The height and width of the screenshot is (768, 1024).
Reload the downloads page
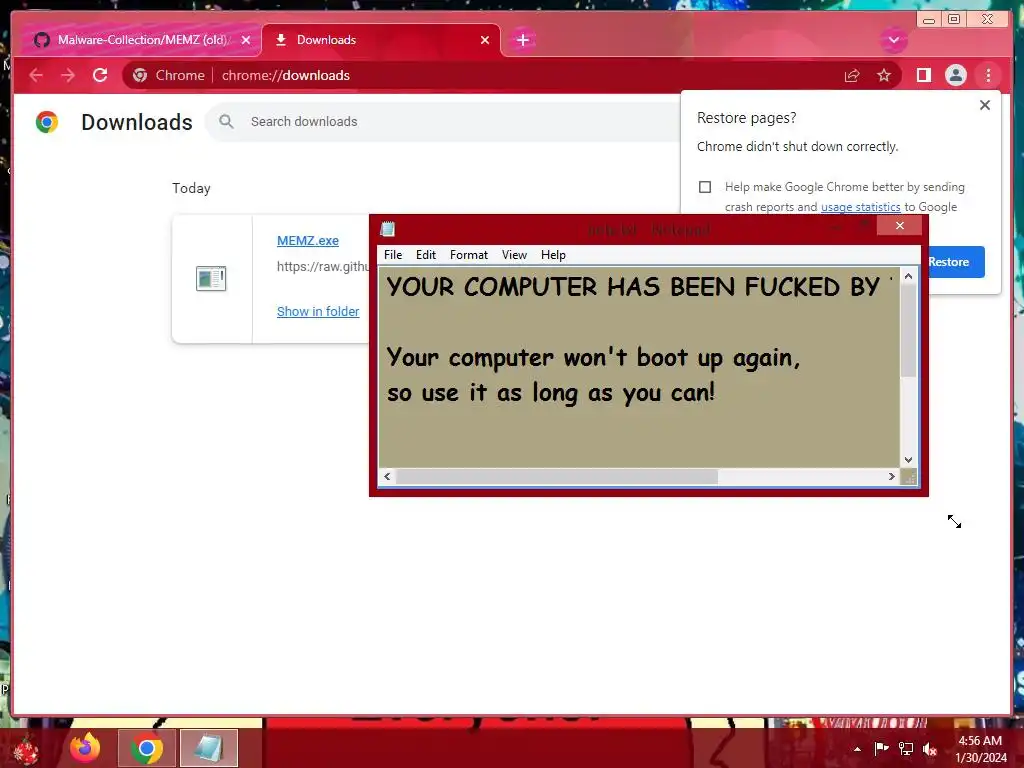click(x=100, y=76)
